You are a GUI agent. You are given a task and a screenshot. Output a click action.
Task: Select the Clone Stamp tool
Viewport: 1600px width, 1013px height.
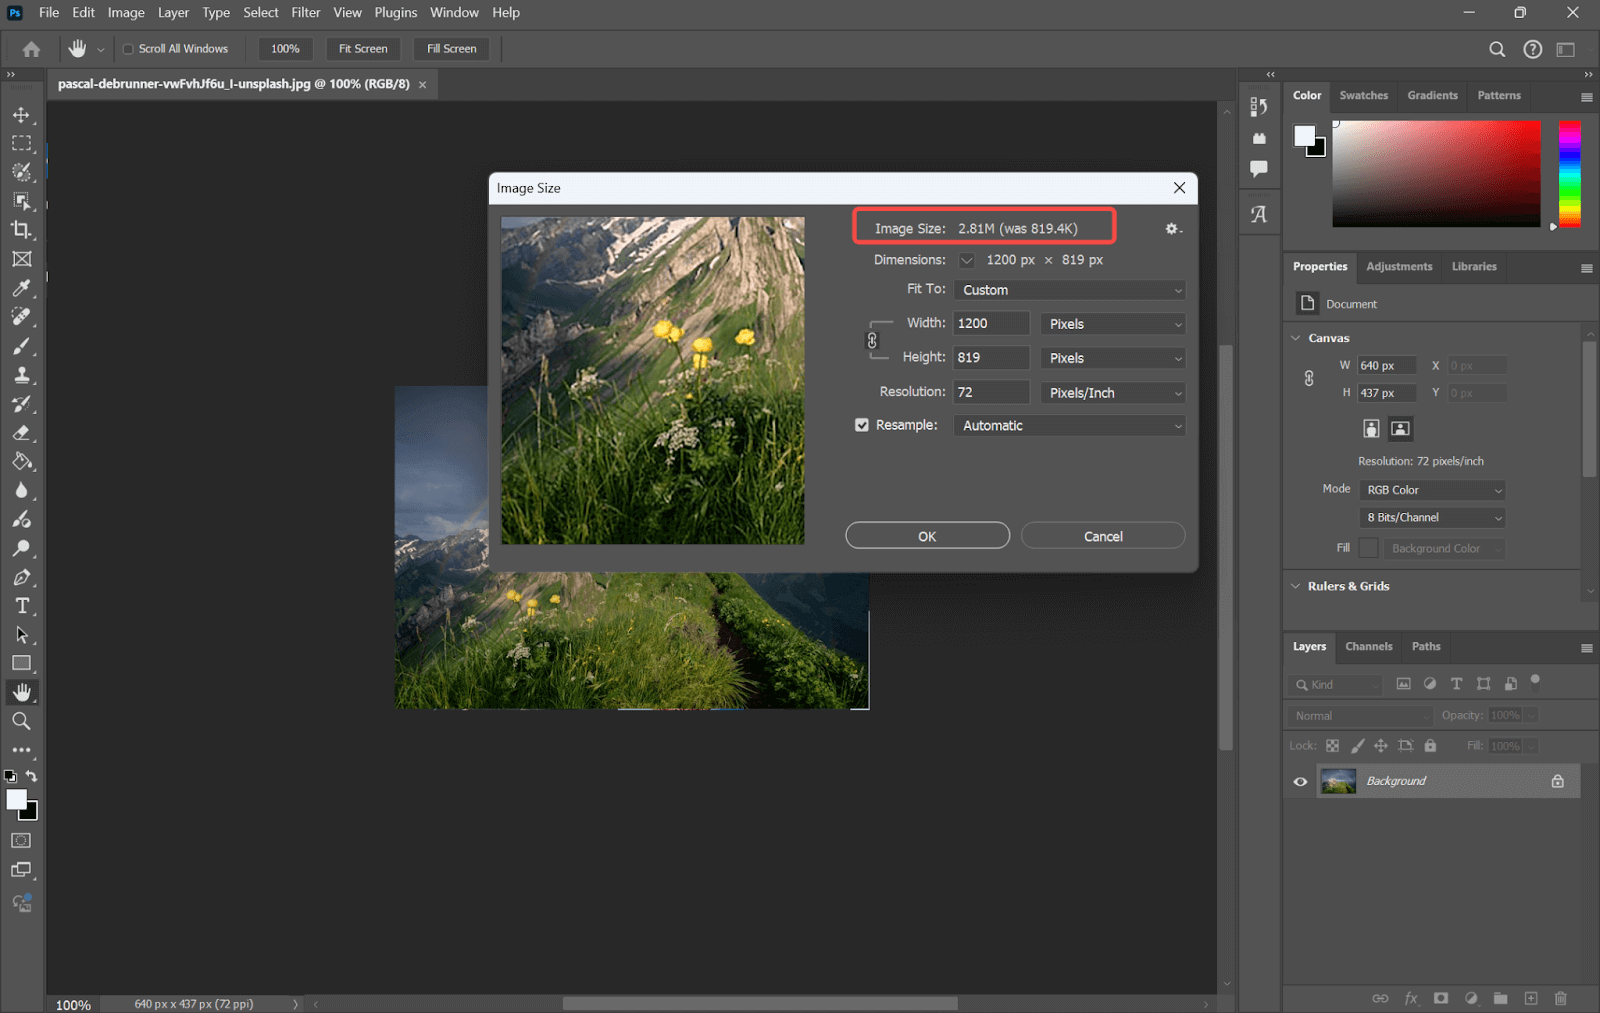(x=21, y=375)
